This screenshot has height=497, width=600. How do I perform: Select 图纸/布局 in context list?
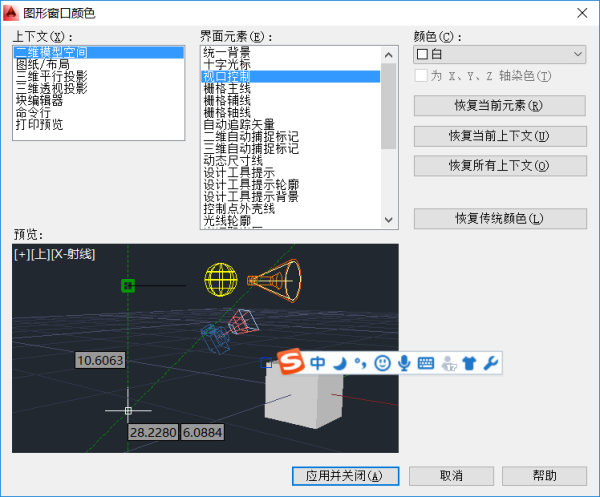coord(99,64)
